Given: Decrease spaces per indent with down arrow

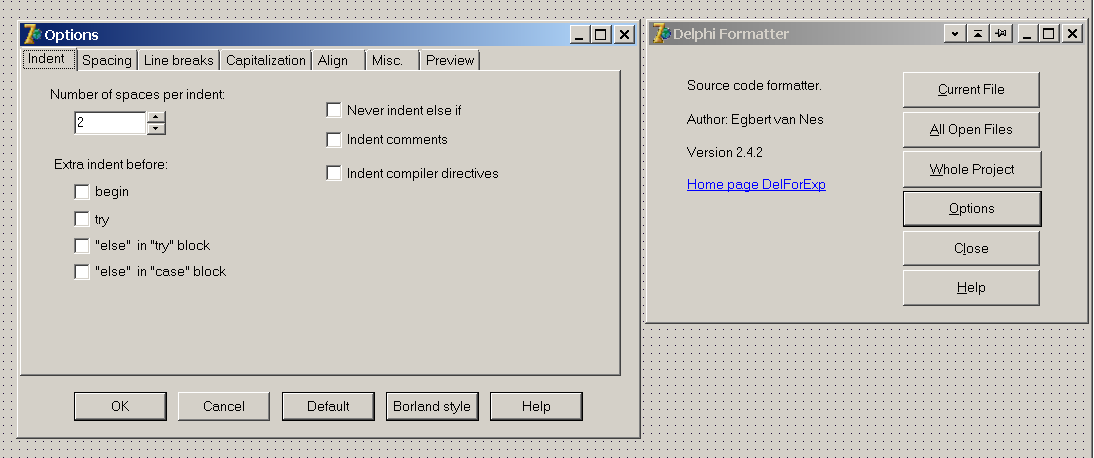Looking at the screenshot, I should pyautogui.click(x=157, y=128).
